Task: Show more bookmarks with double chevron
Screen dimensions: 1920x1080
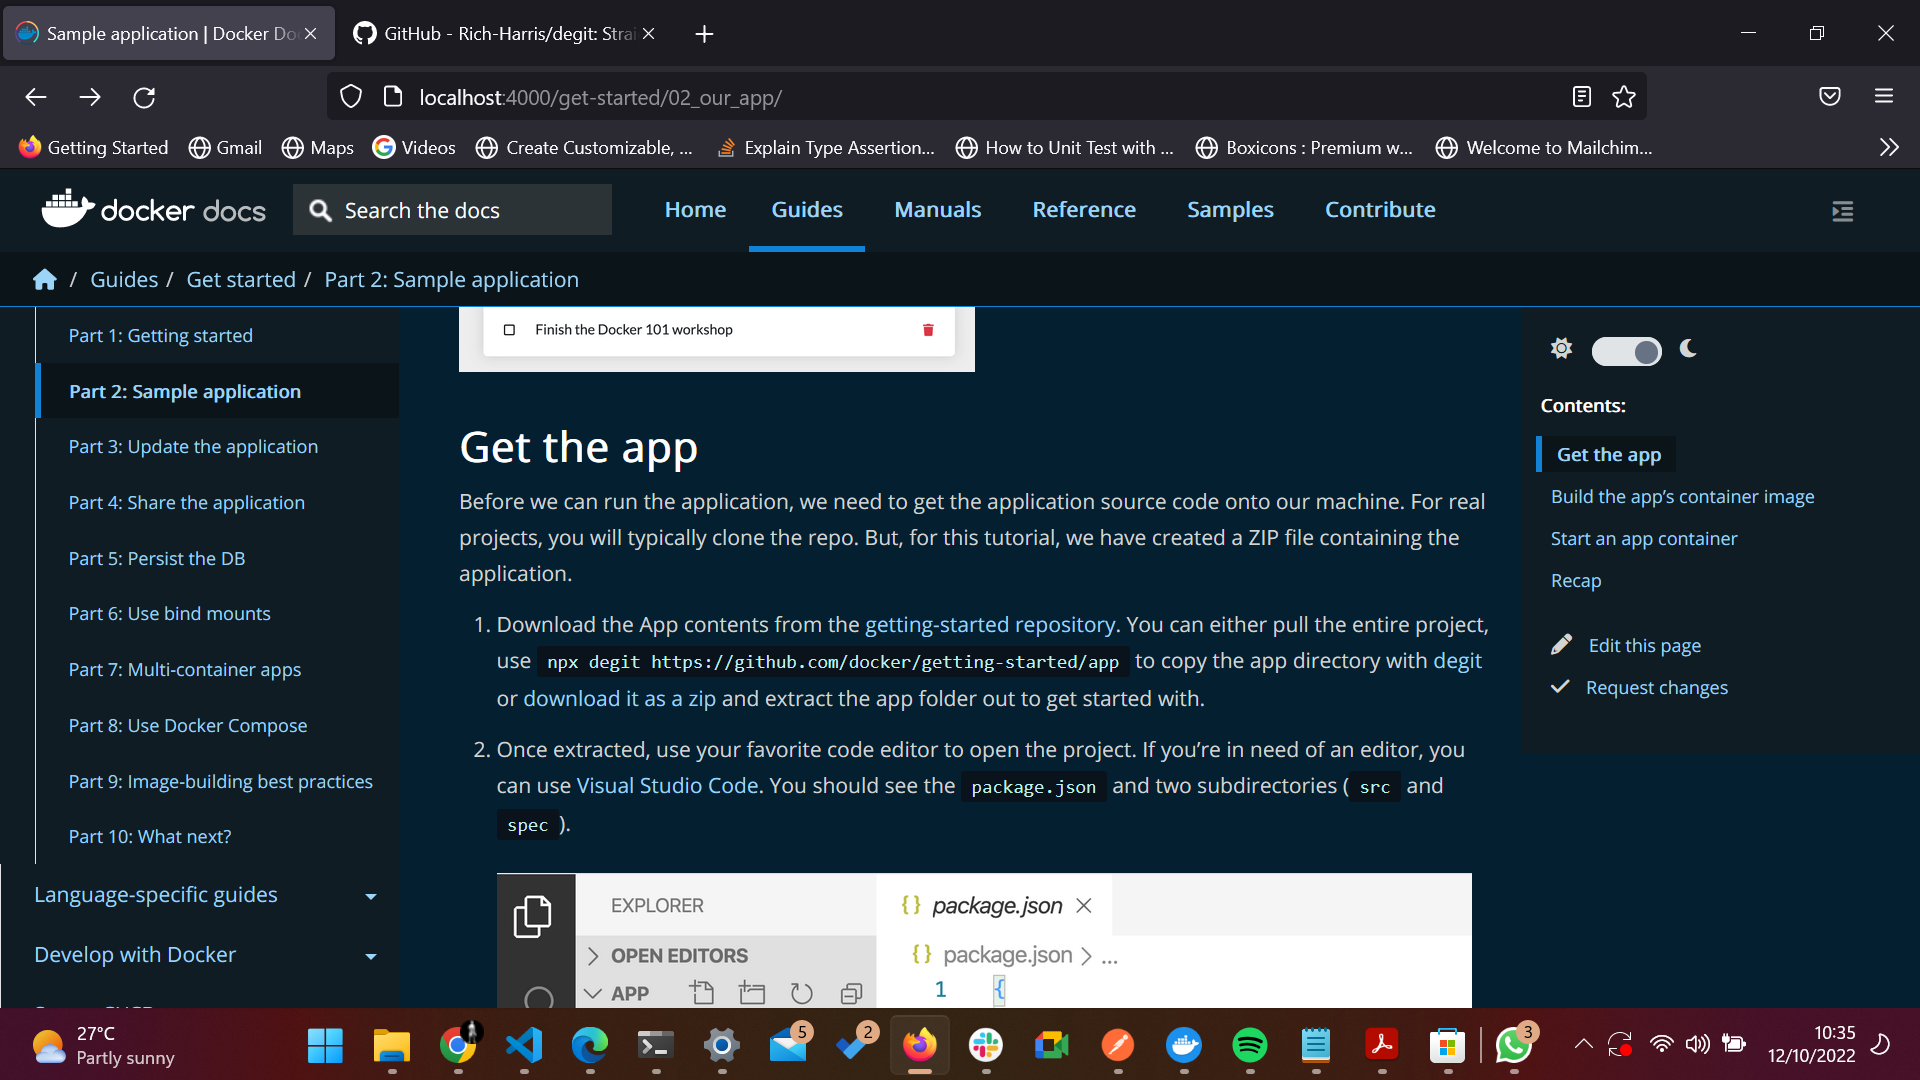Action: point(1888,147)
